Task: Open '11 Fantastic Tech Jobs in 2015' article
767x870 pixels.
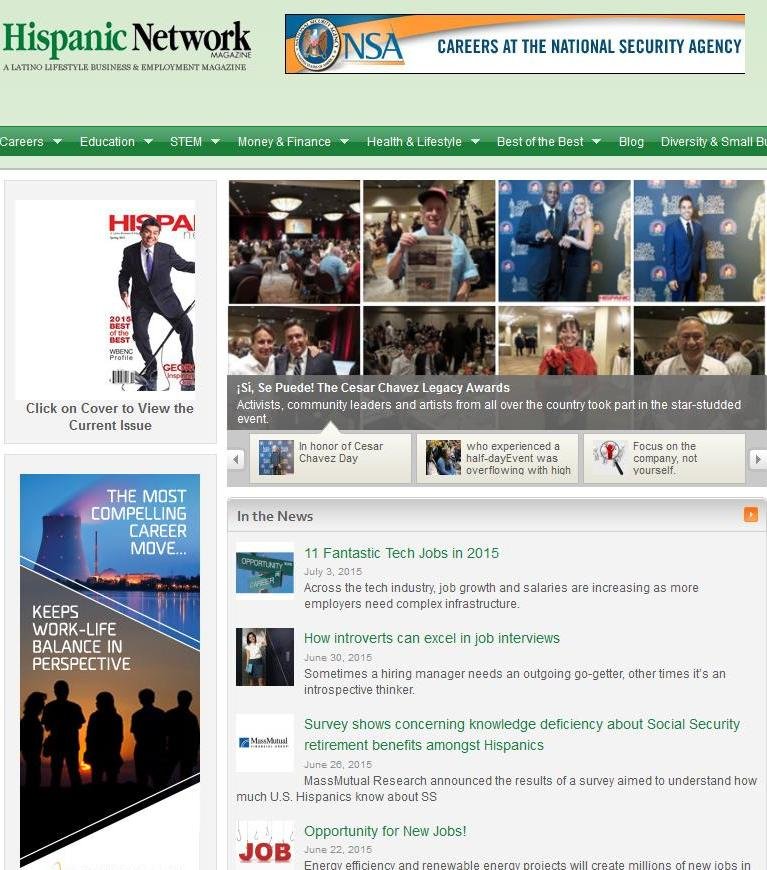Action: (401, 553)
